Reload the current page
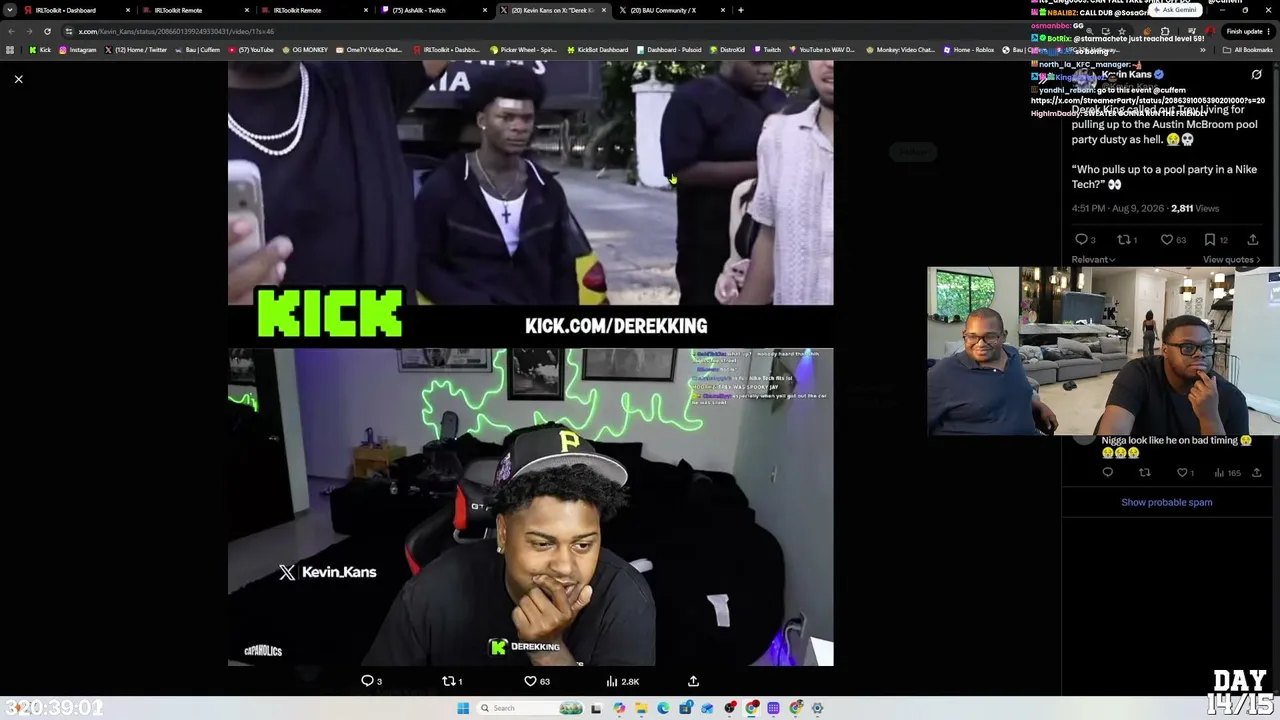 click(47, 31)
